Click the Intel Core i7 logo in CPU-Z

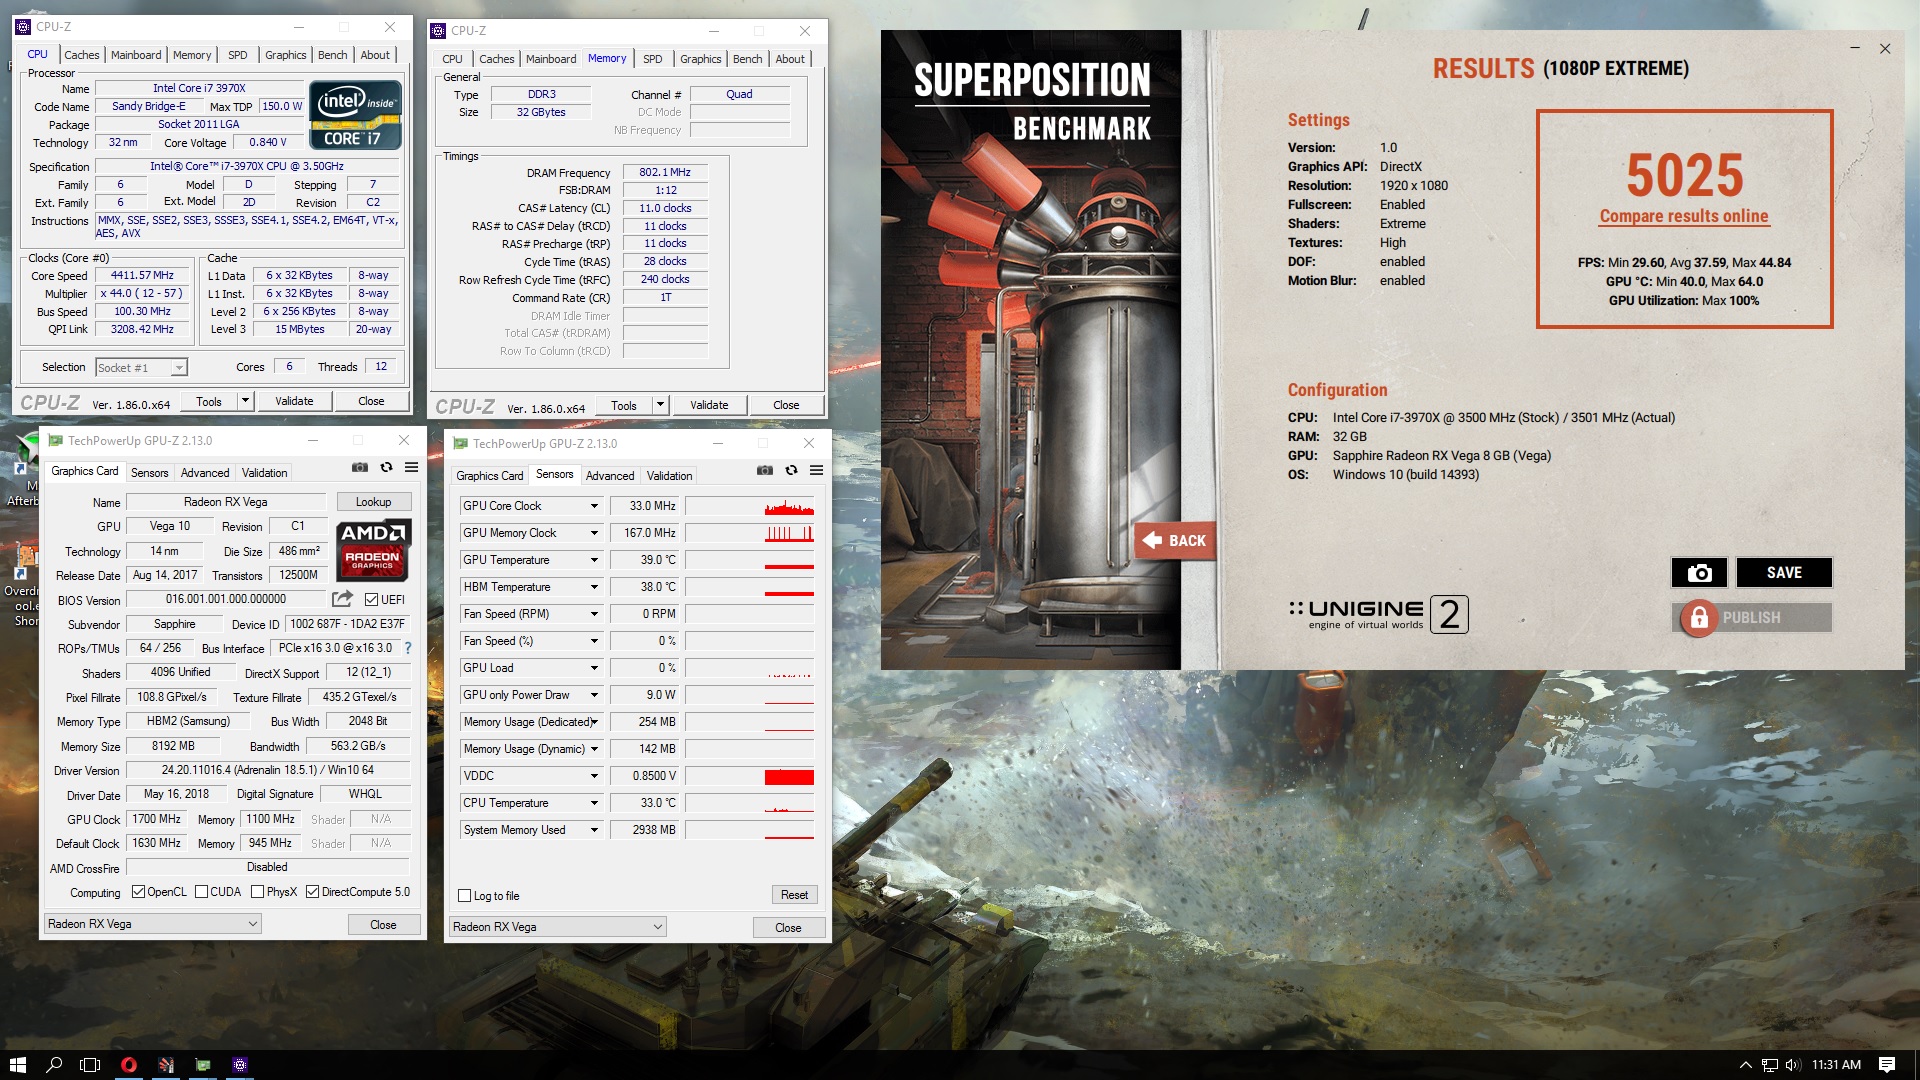coord(356,116)
